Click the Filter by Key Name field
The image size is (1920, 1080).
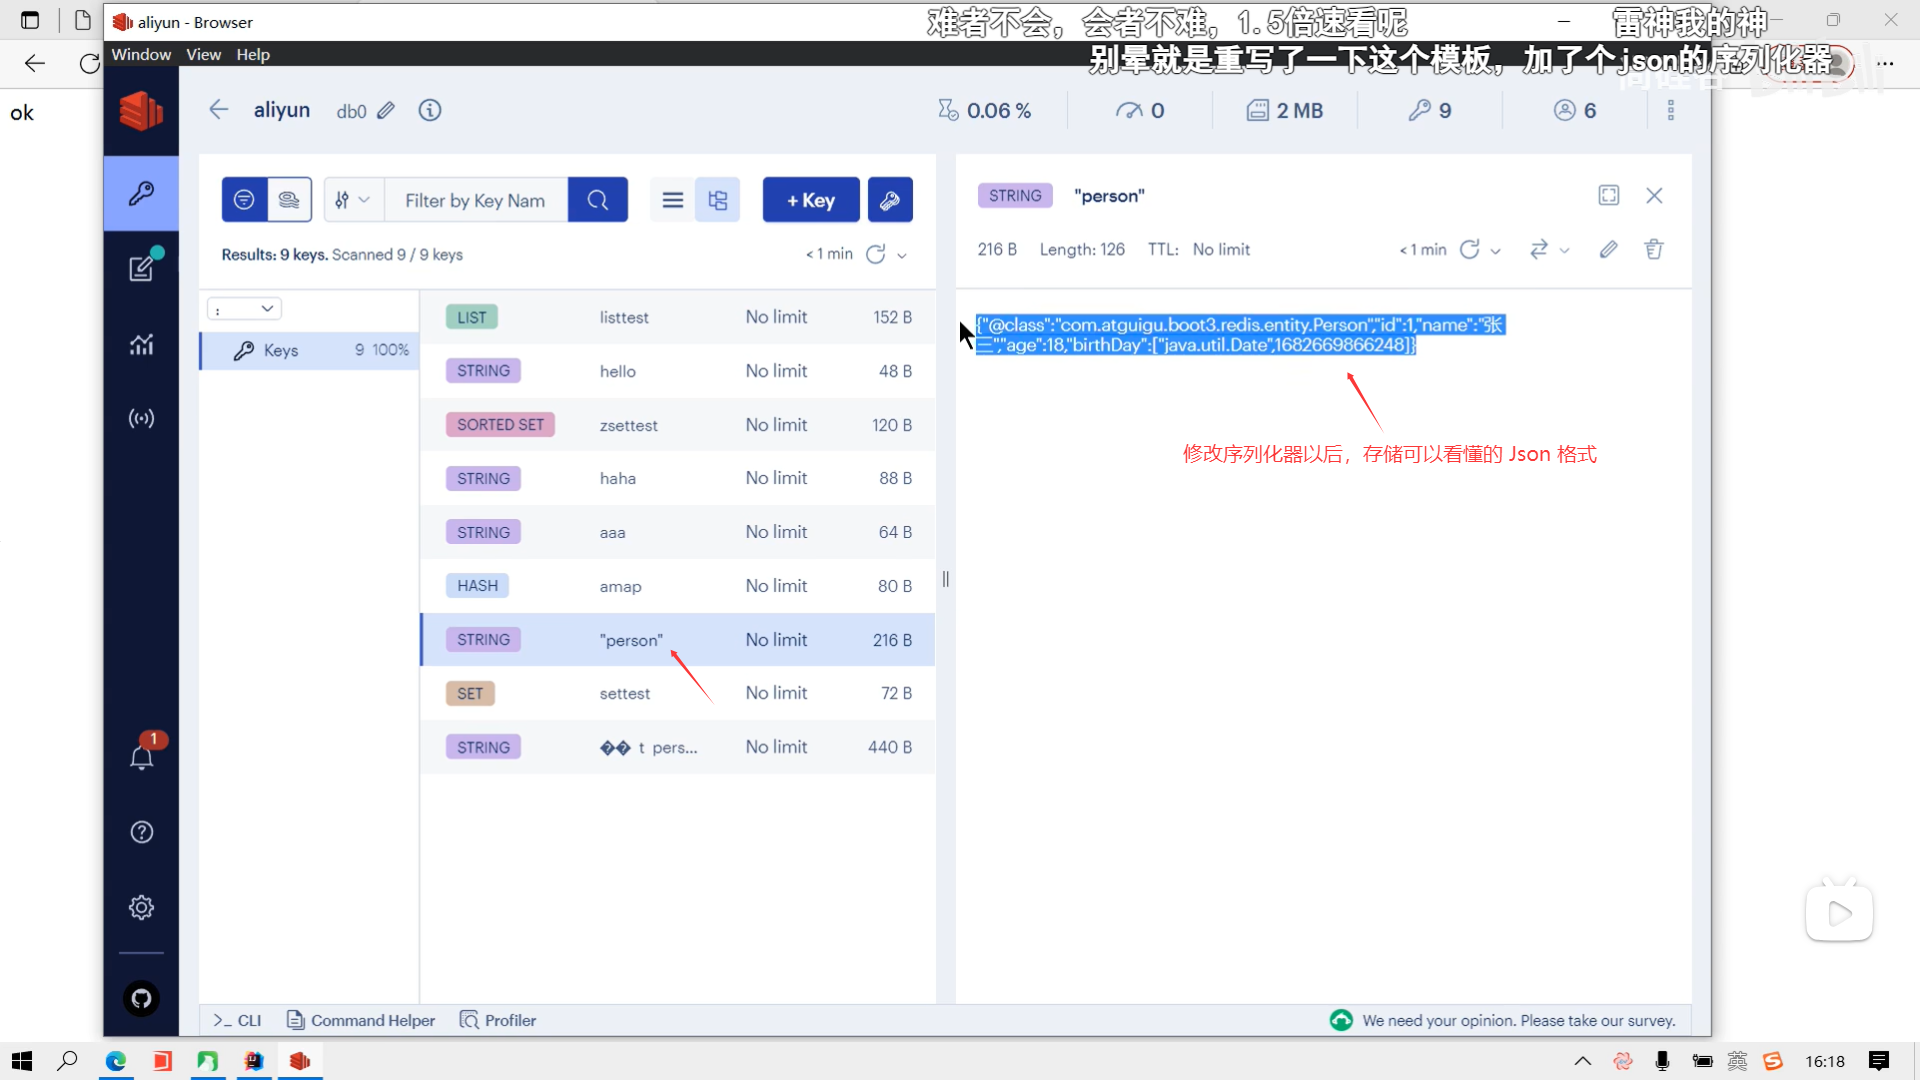point(476,200)
